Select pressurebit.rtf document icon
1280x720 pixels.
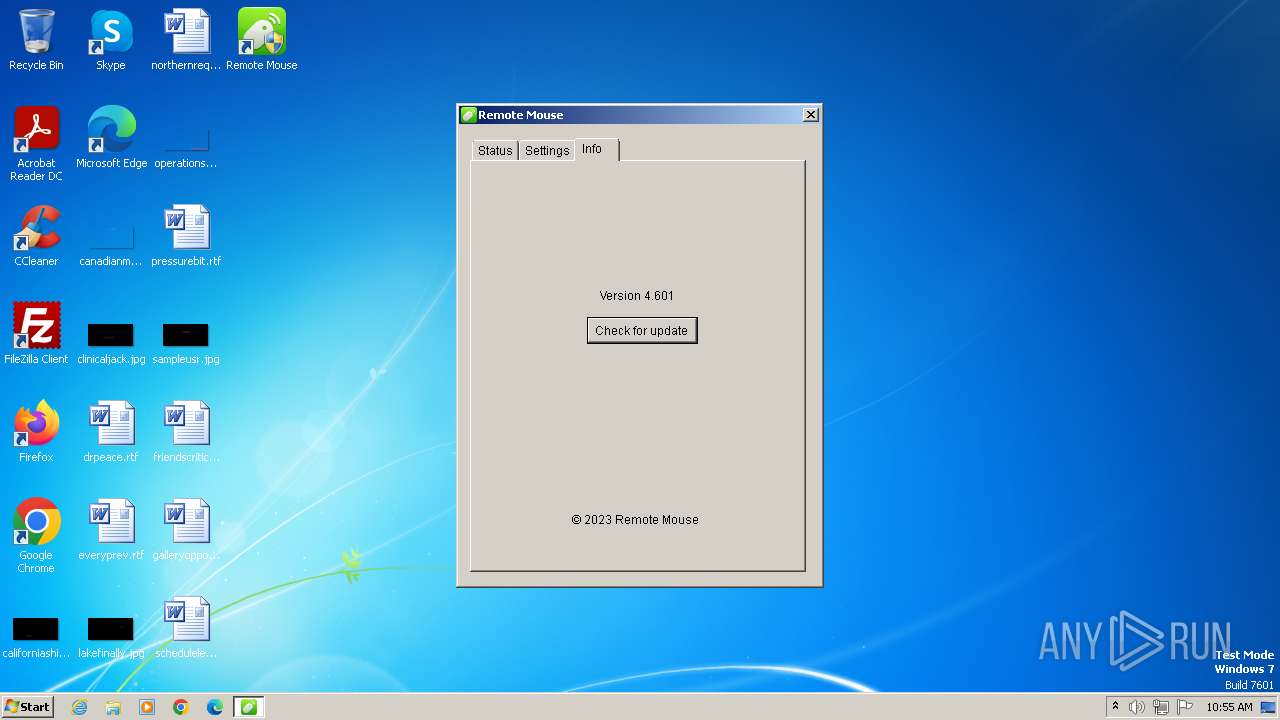coord(186,236)
